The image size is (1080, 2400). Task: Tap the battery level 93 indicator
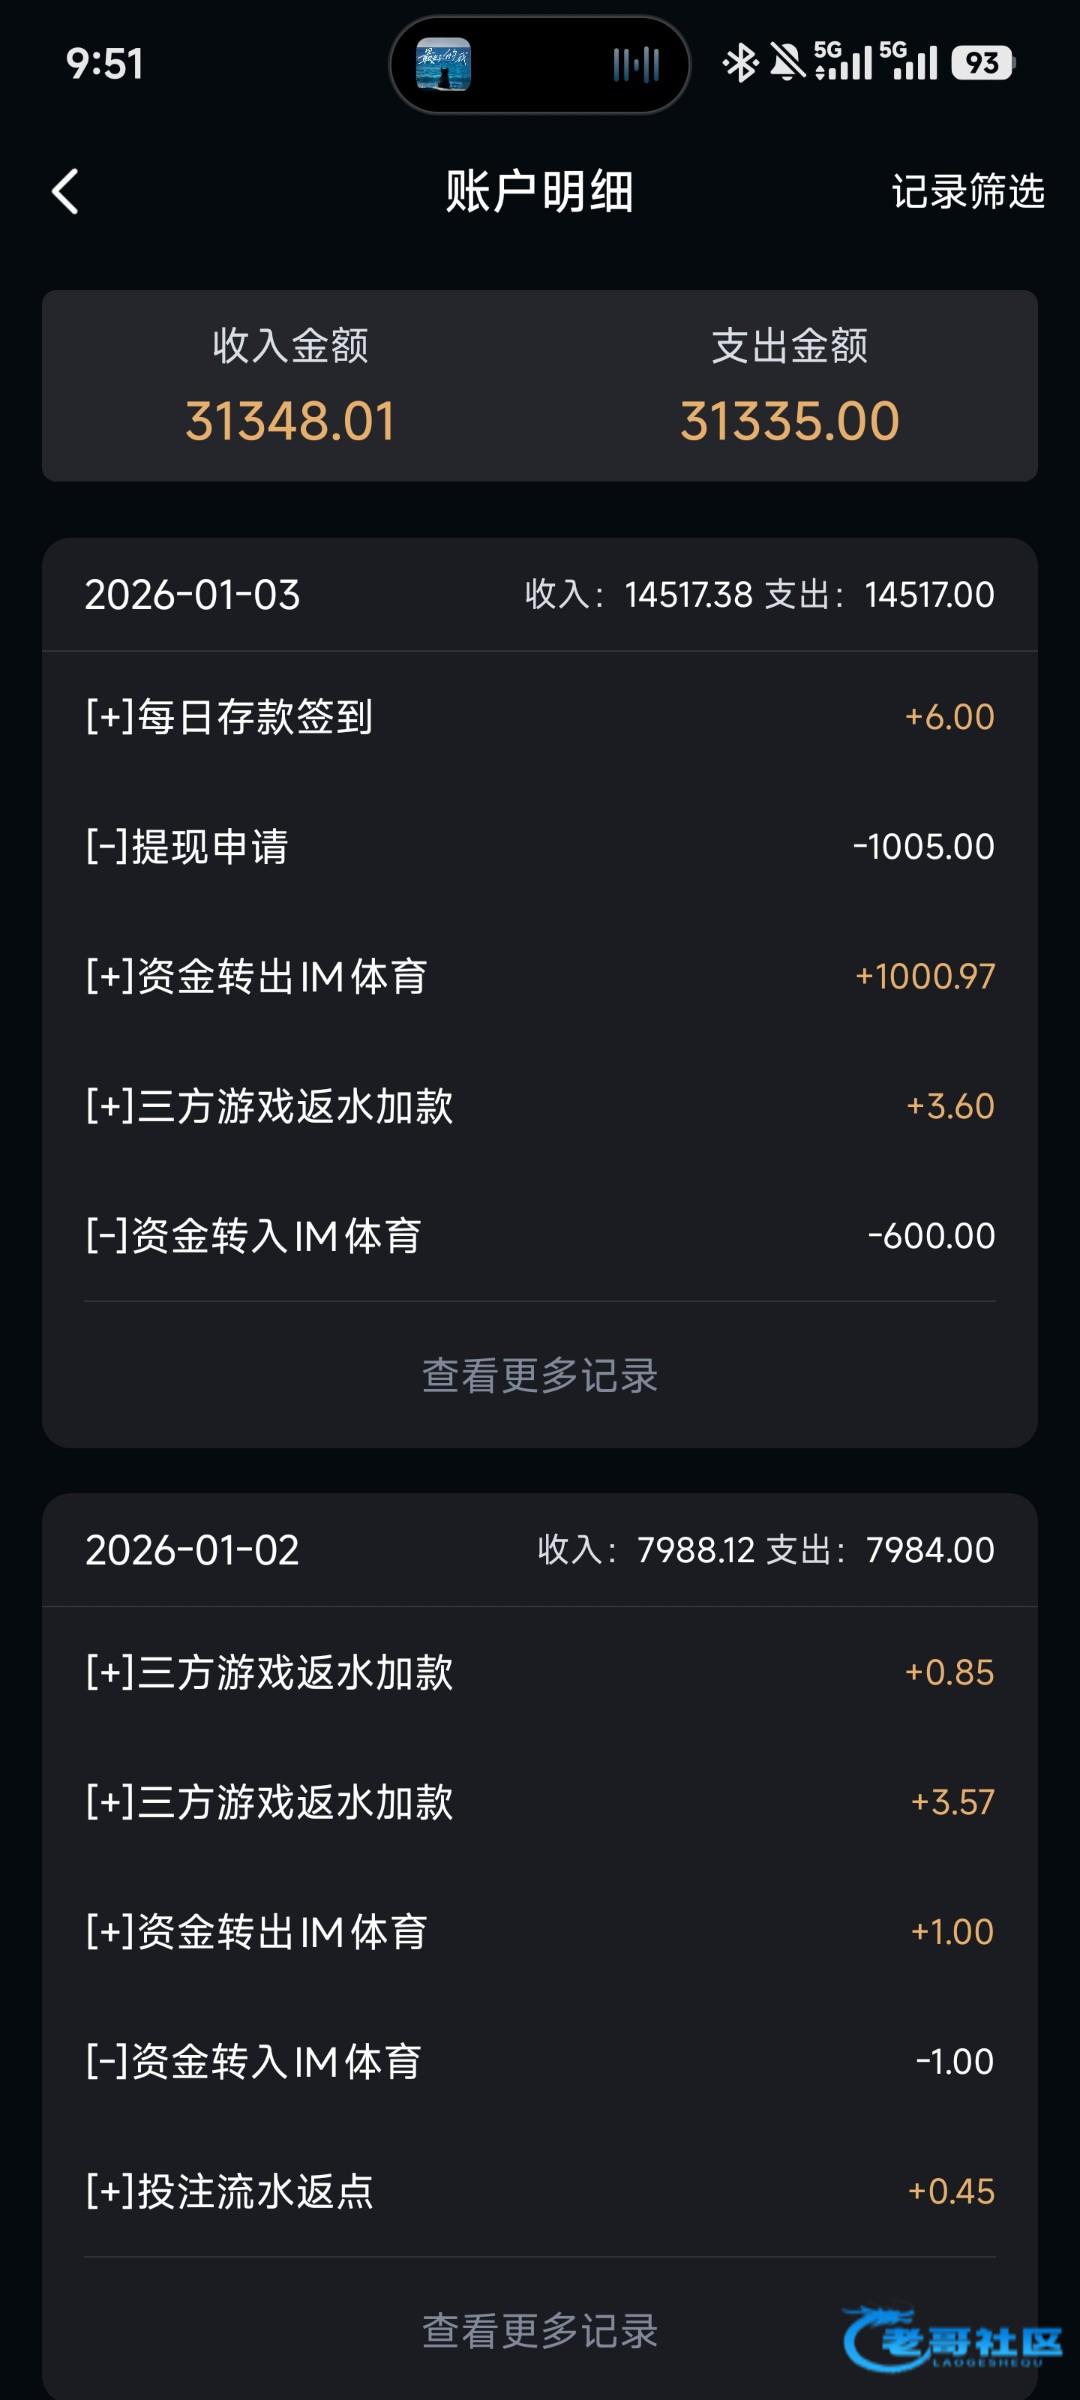[982, 63]
